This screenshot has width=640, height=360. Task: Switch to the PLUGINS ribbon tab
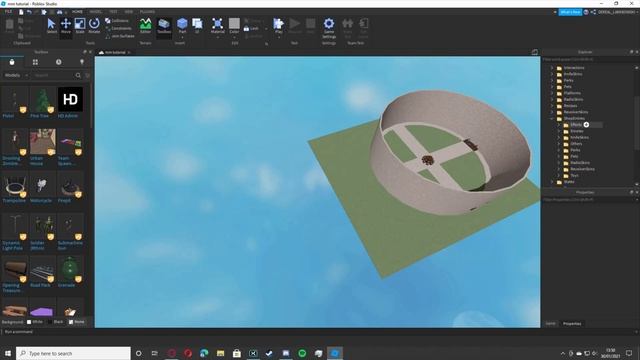tap(147, 12)
